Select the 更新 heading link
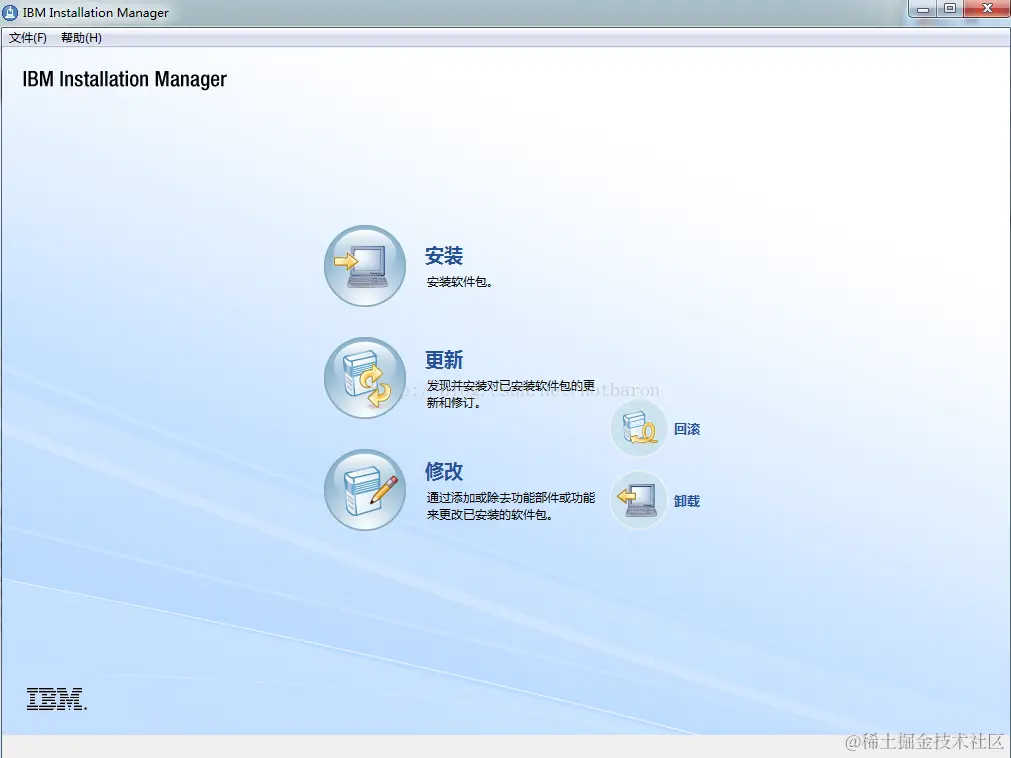The image size is (1011, 758). point(444,360)
